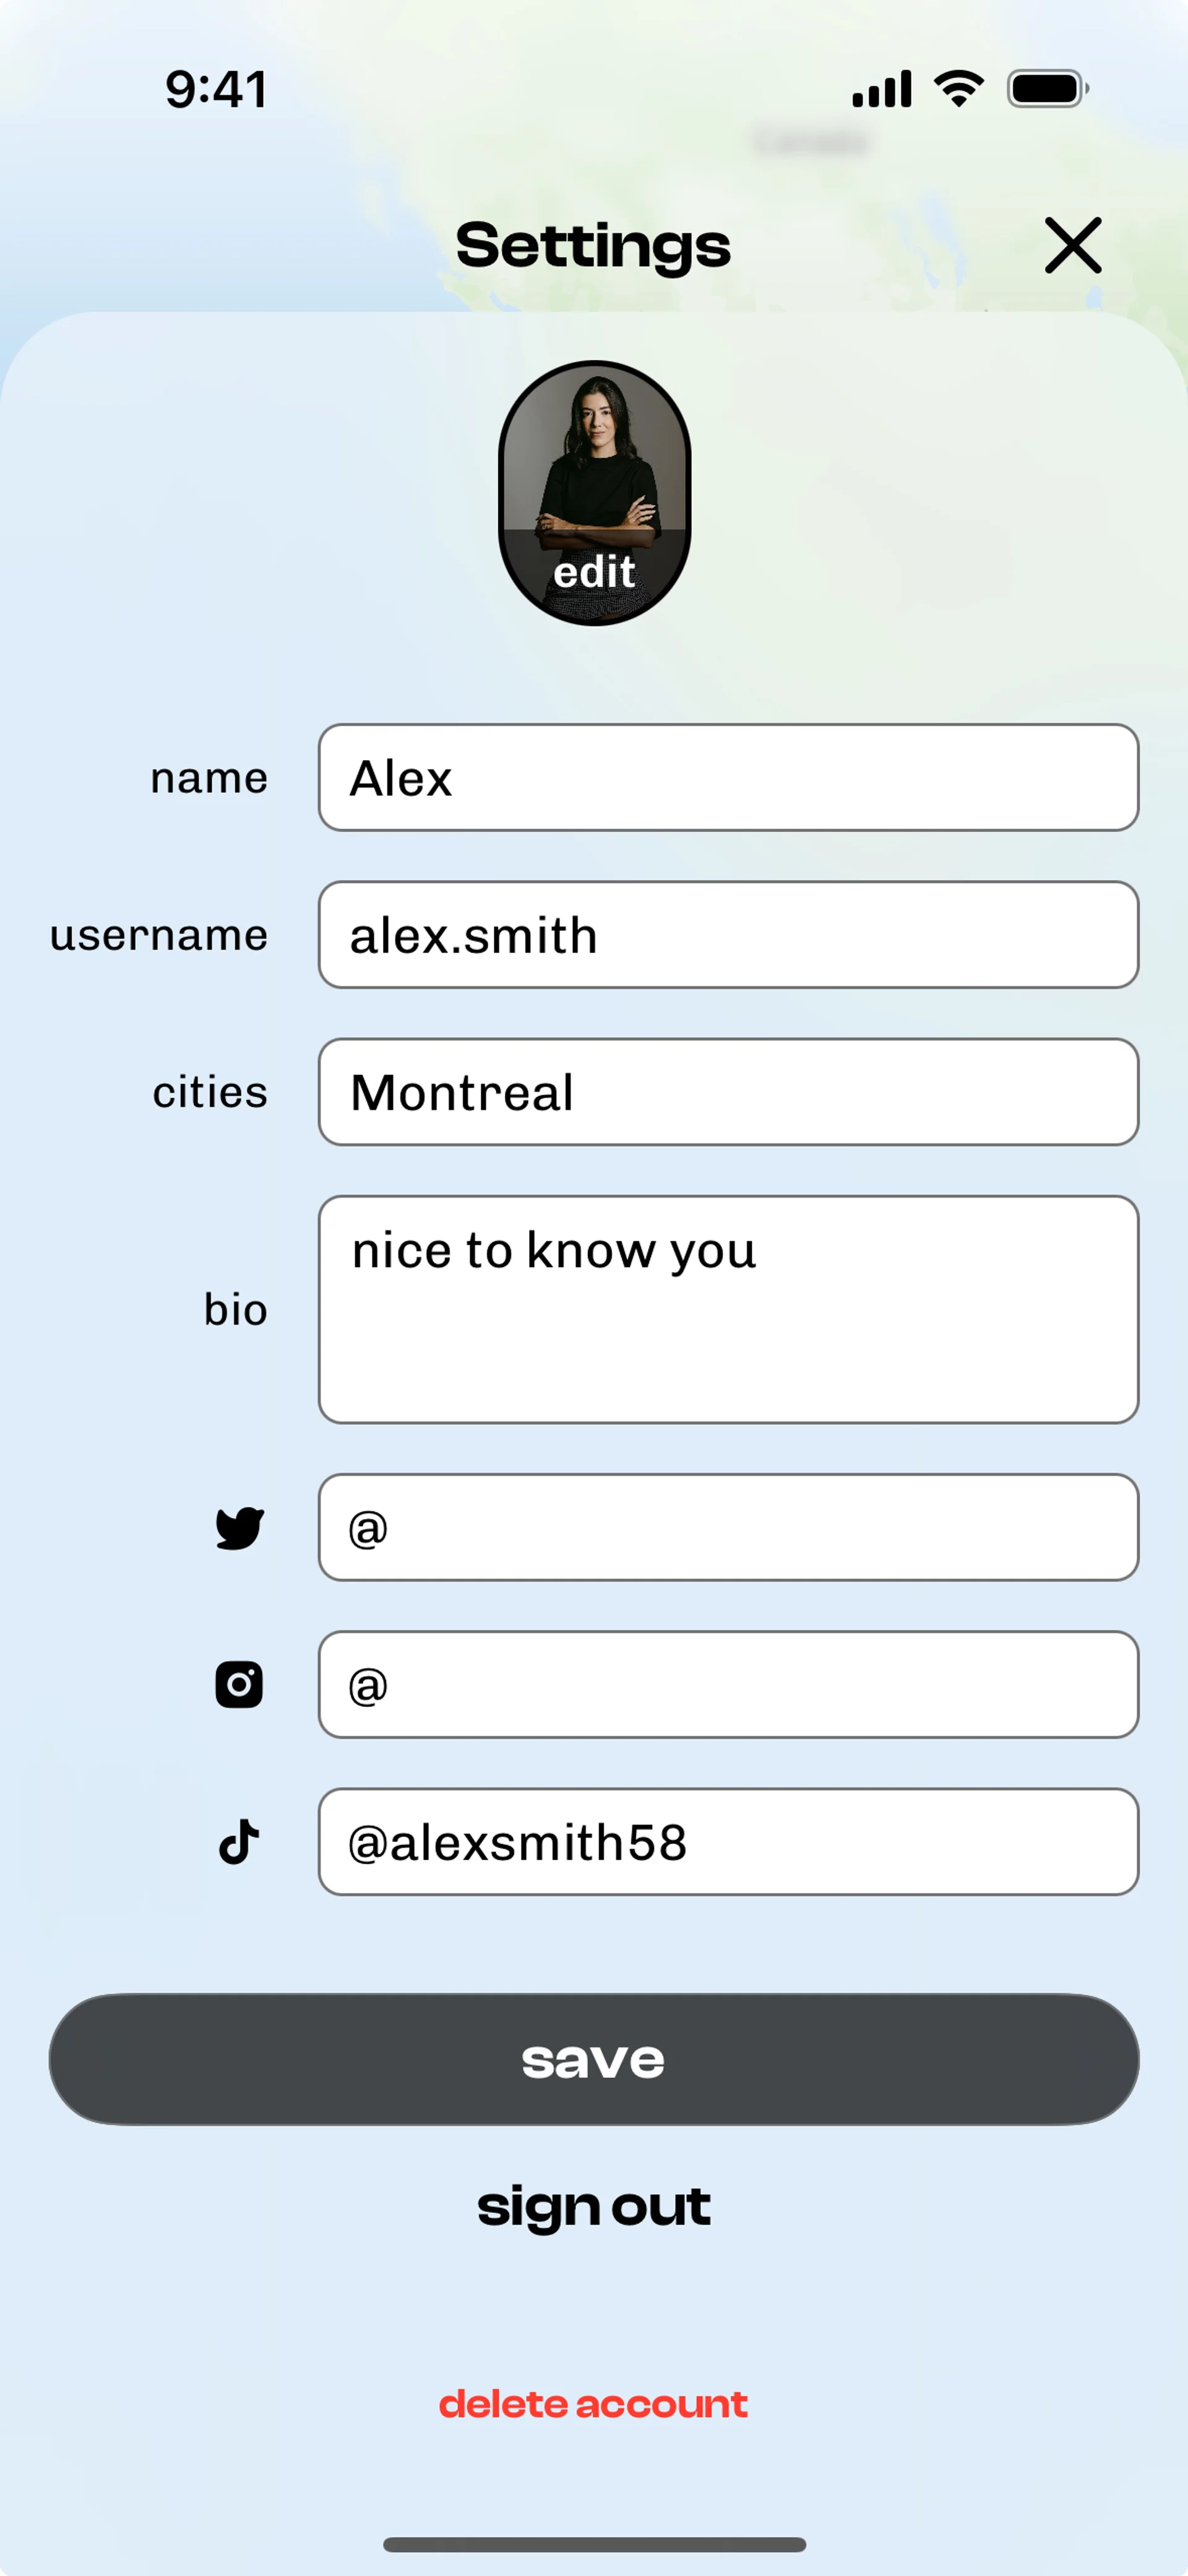Tap the Instagram camera icon
The image size is (1188, 2576).
[239, 1685]
